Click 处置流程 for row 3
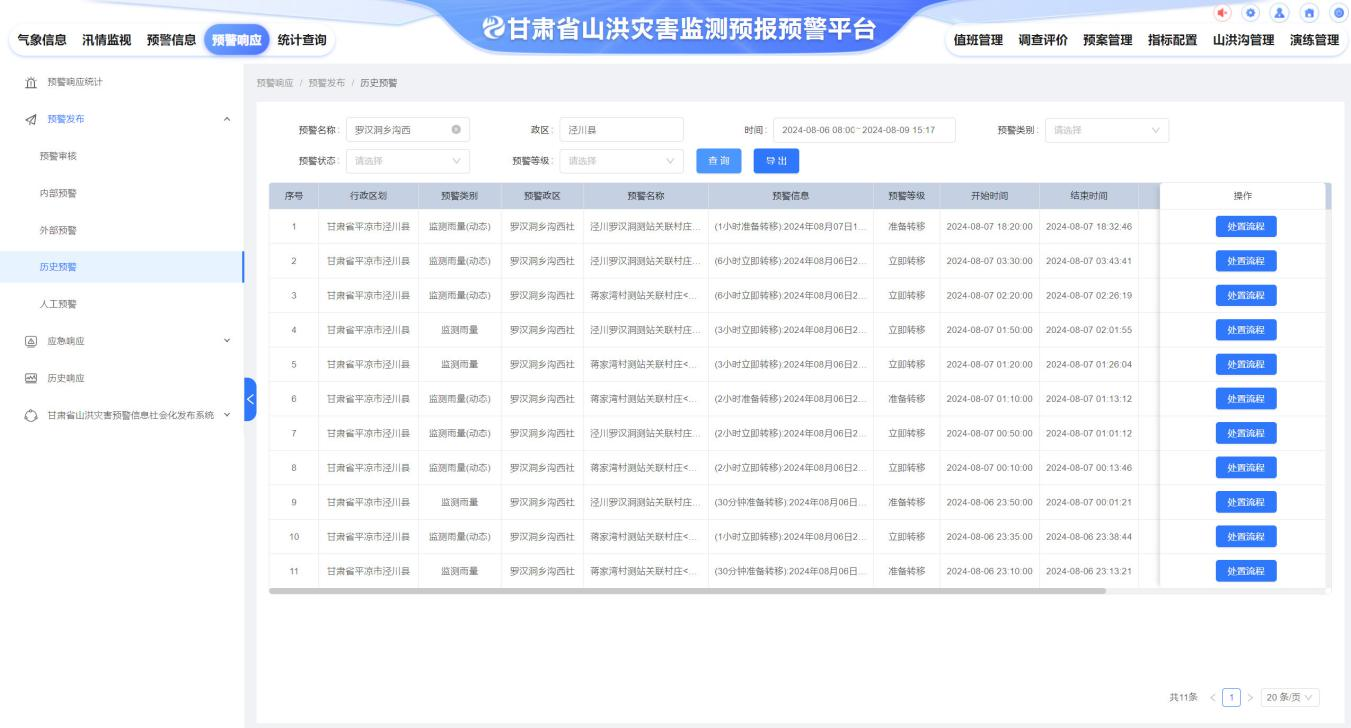 [1246, 295]
